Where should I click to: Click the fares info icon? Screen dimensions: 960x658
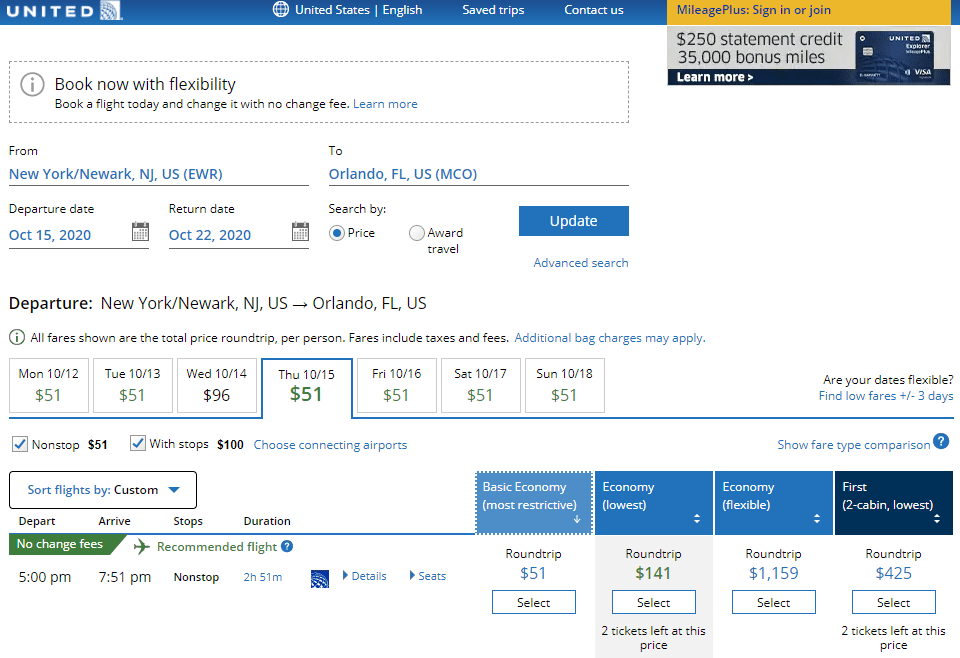coord(17,337)
